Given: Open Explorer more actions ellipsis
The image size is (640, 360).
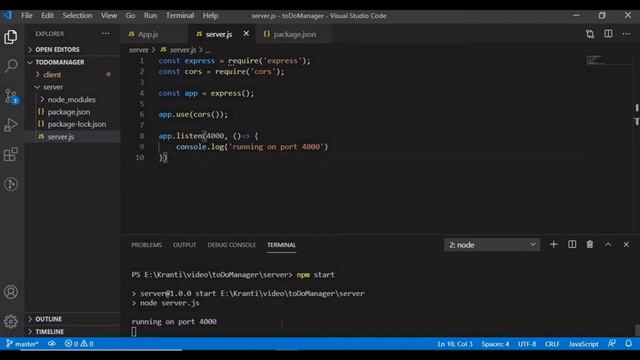Looking at the screenshot, I should click(106, 34).
